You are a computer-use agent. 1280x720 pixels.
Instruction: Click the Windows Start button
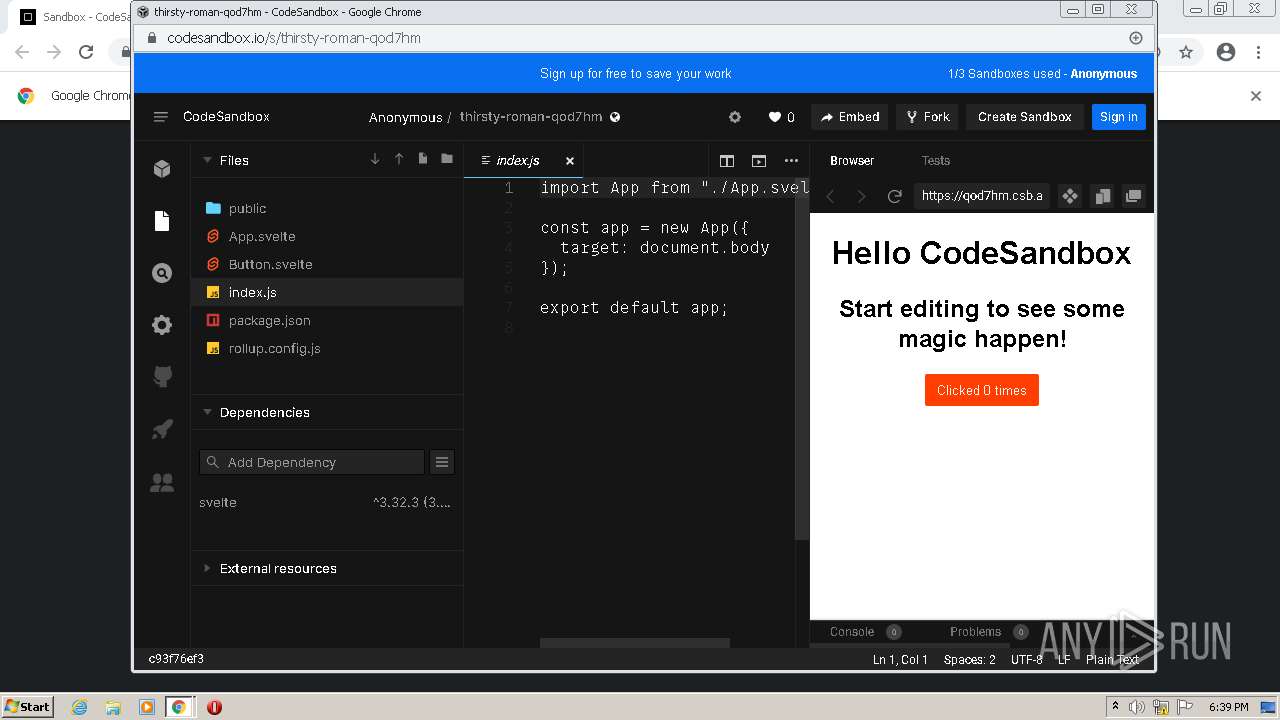point(27,707)
